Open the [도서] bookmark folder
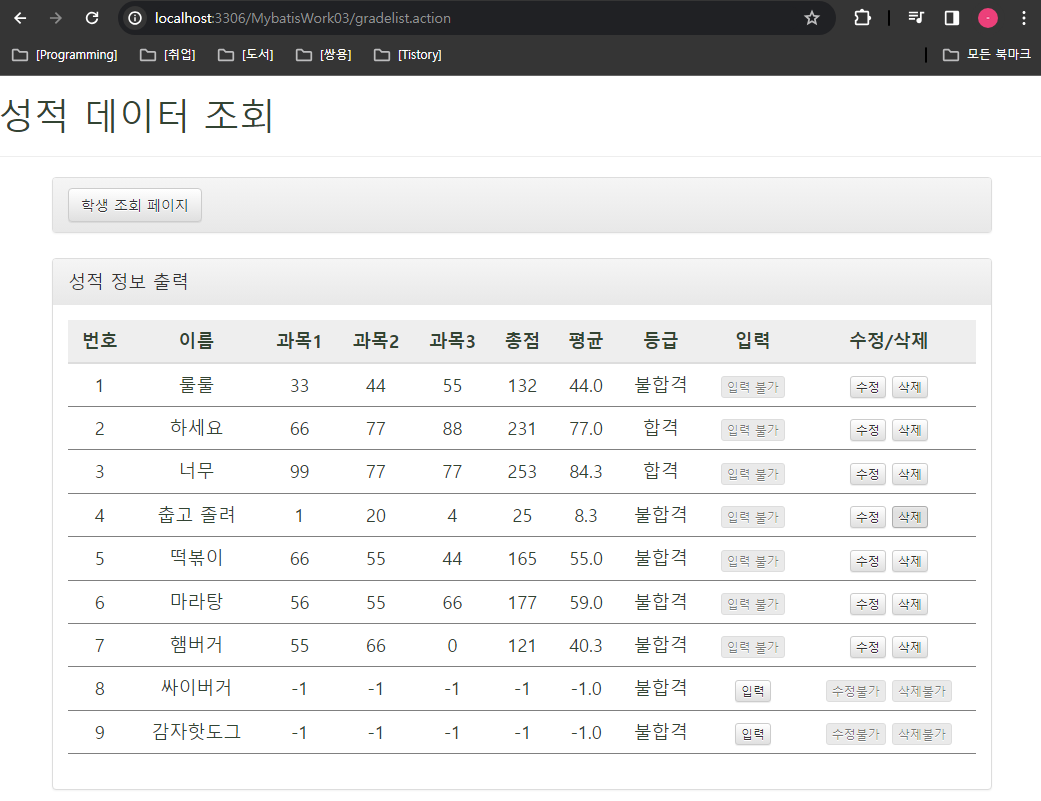1041x801 pixels. click(246, 54)
